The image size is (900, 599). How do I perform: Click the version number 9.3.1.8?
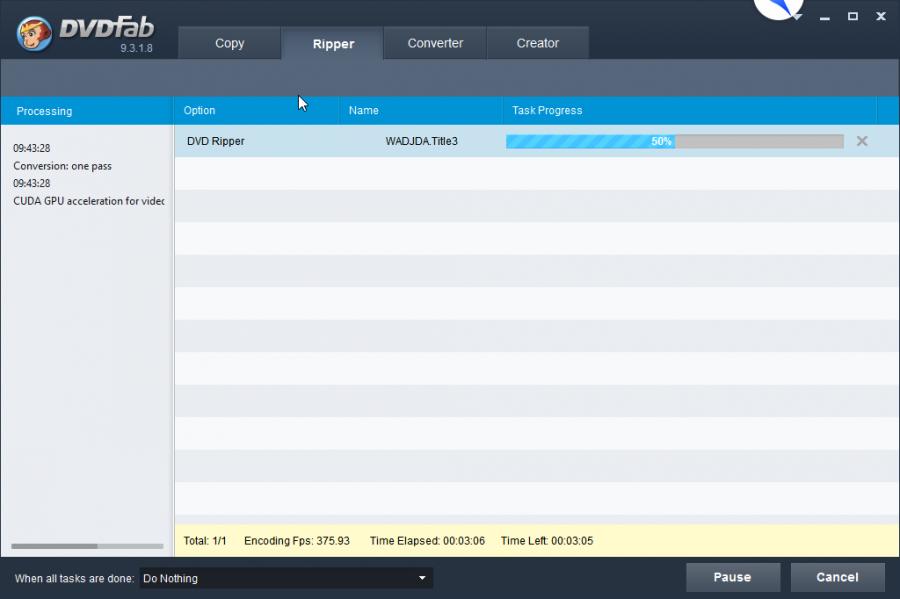(x=136, y=48)
